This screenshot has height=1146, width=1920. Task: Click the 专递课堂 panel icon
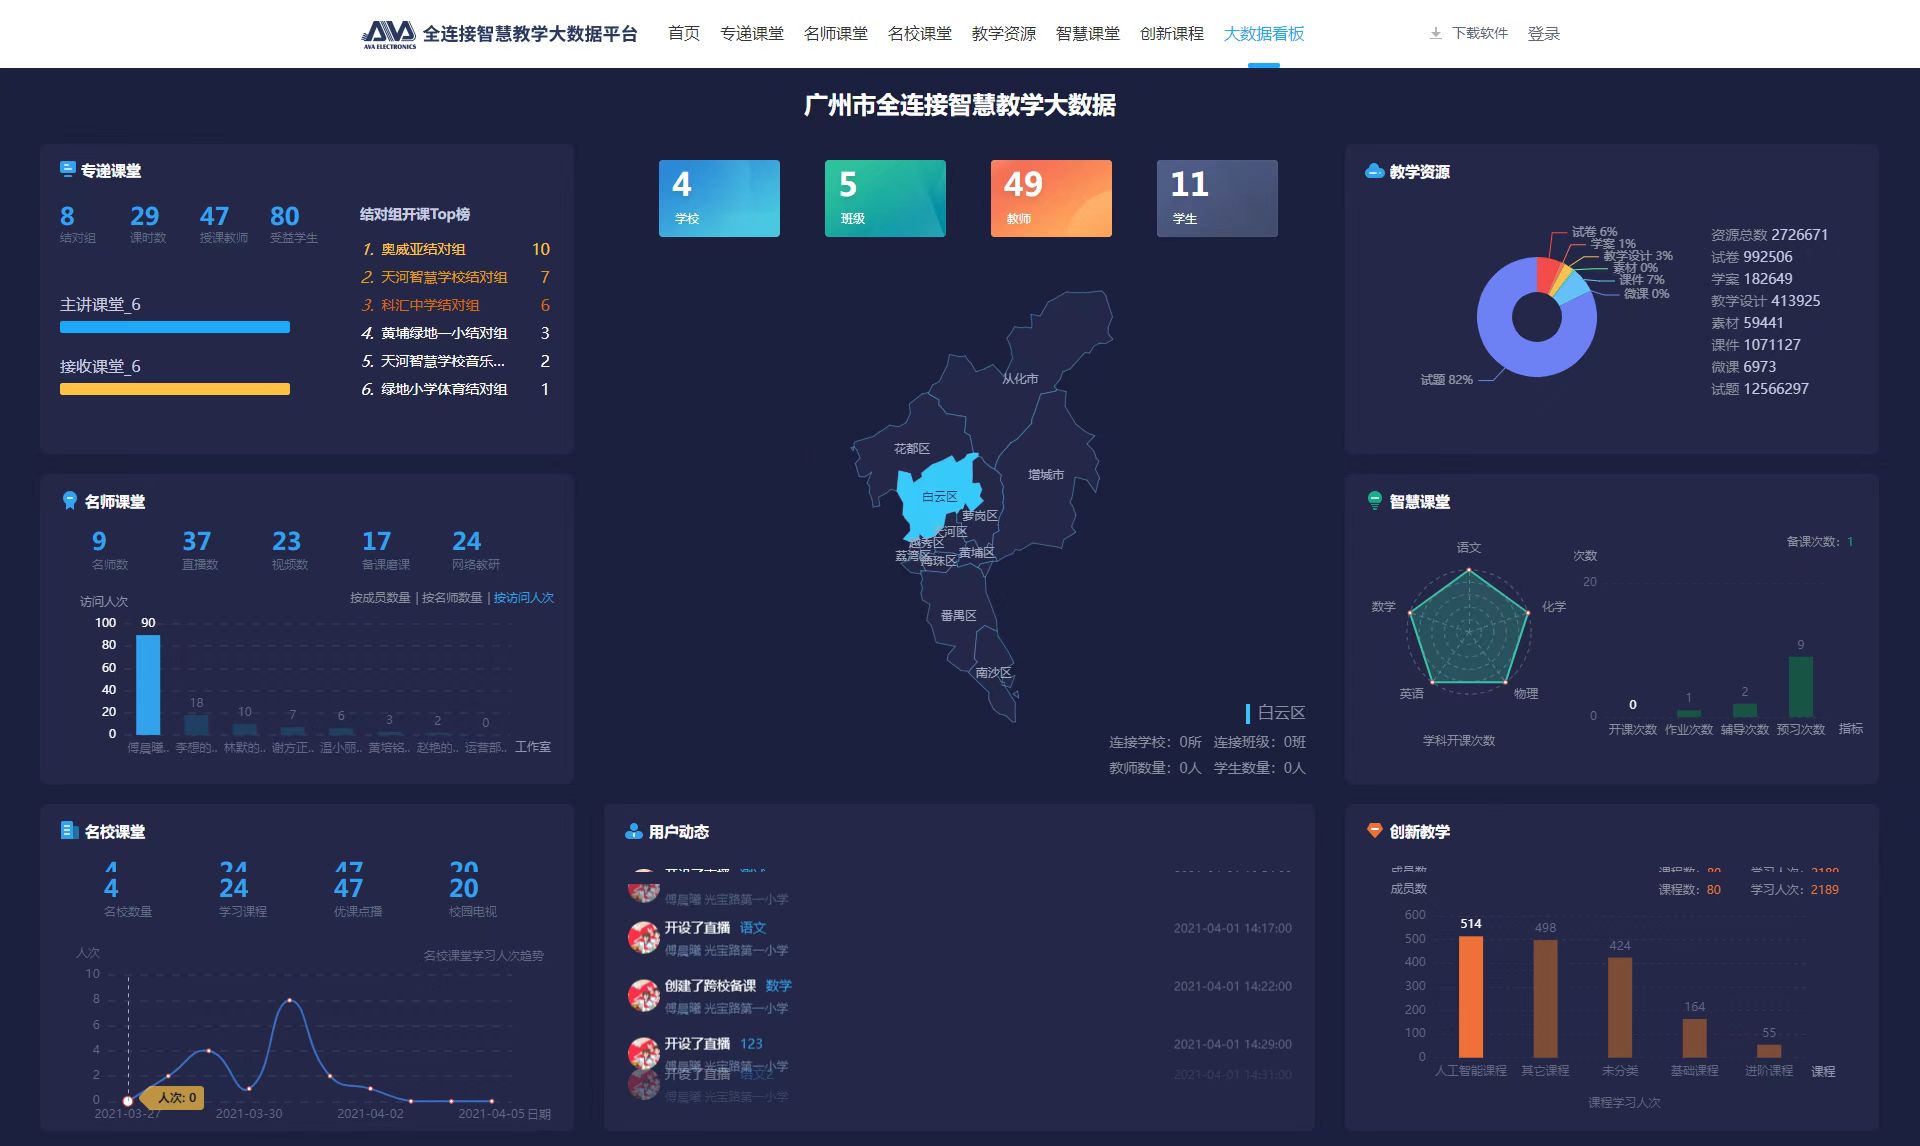[67, 170]
